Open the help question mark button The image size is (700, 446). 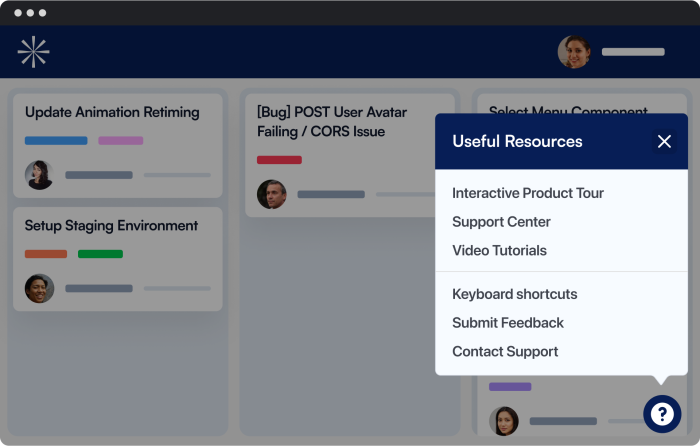(662, 414)
